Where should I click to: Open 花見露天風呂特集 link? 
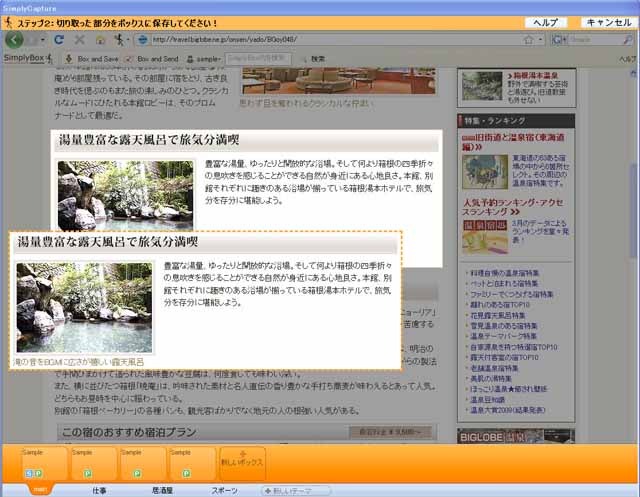pos(498,315)
